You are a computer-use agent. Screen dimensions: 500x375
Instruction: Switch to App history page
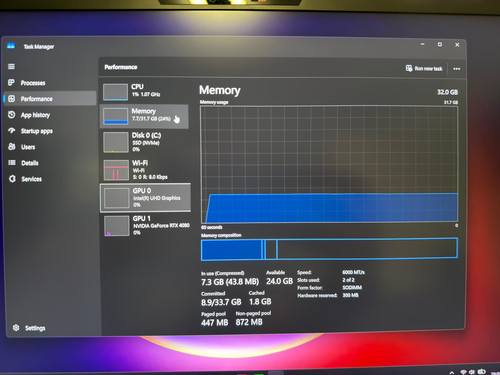(x=50, y=115)
